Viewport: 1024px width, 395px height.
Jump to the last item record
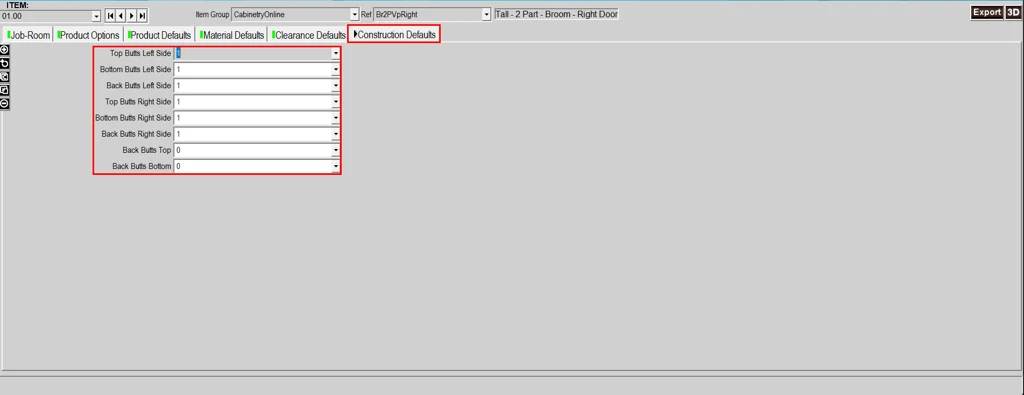(142, 15)
